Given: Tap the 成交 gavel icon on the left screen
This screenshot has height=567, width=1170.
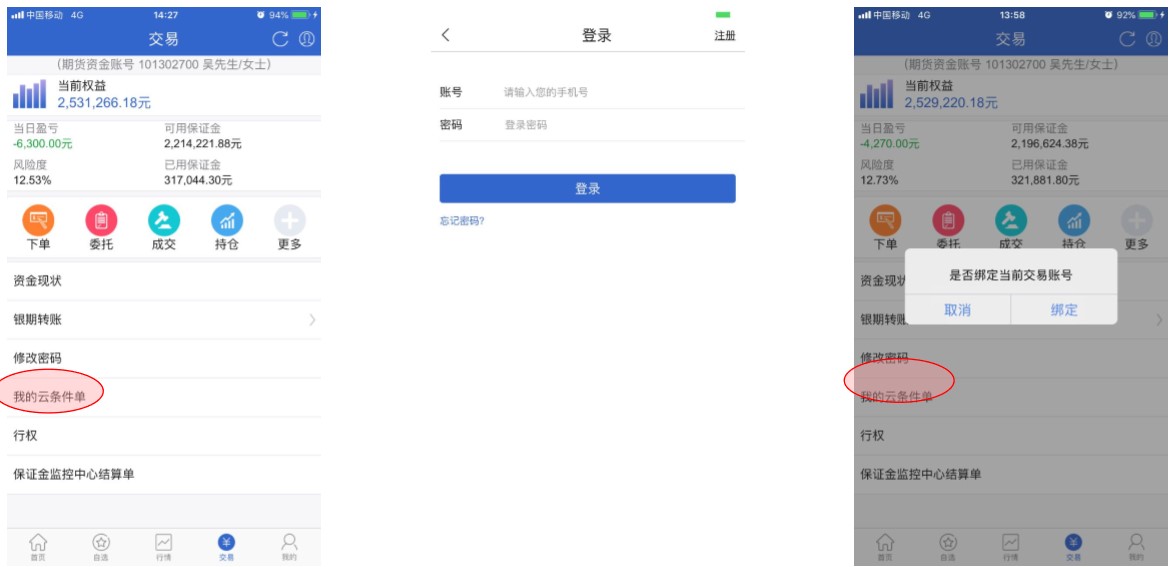Looking at the screenshot, I should 163,221.
